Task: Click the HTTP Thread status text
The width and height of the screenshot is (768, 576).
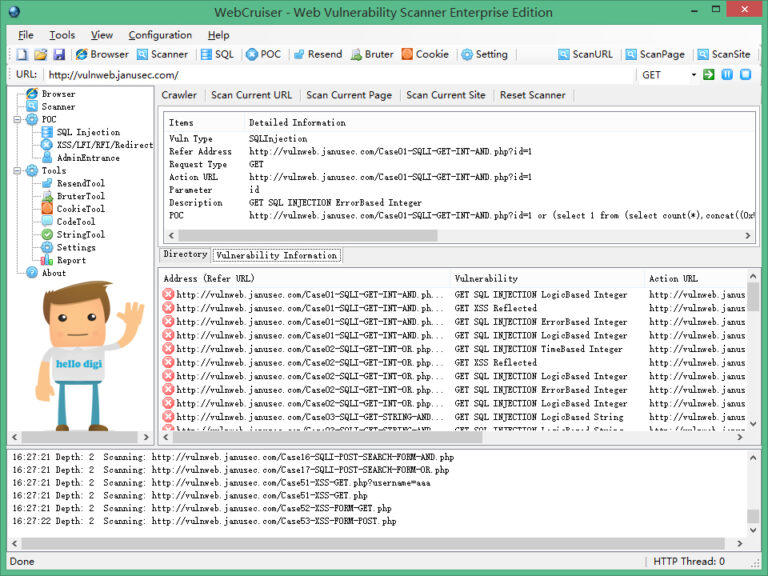Action: (x=689, y=561)
